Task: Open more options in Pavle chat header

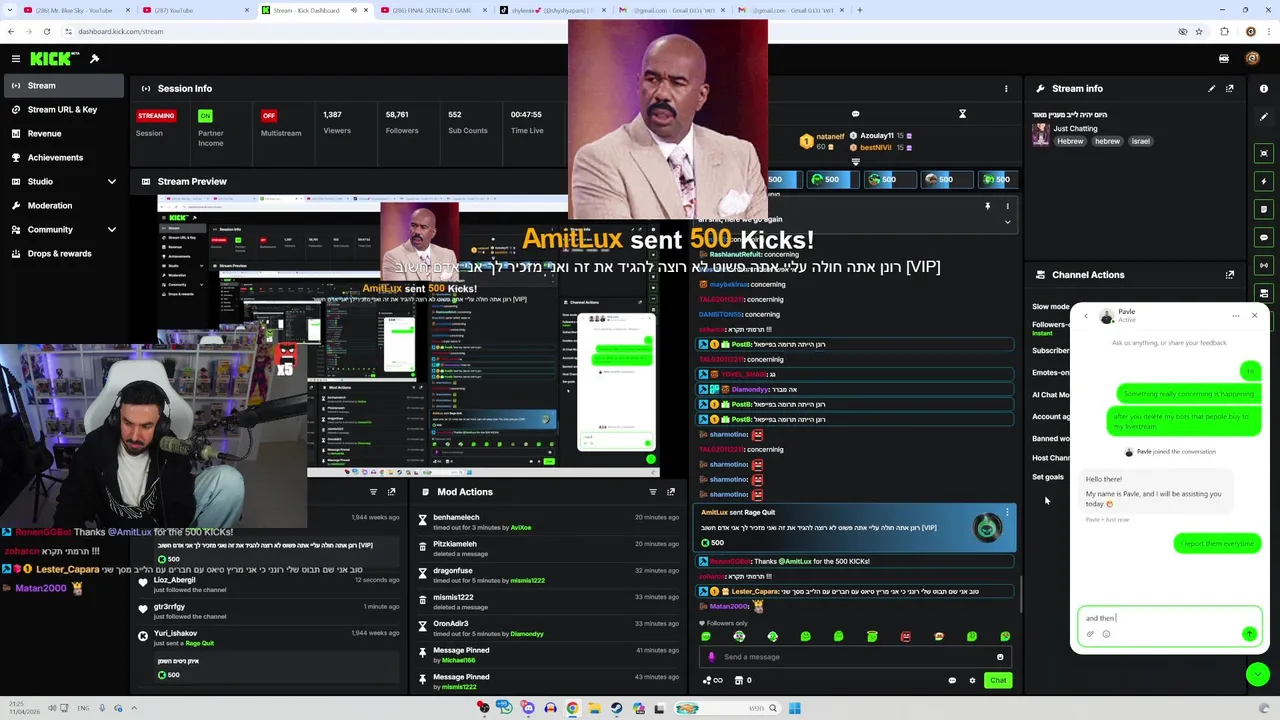Action: pyautogui.click(x=1236, y=315)
